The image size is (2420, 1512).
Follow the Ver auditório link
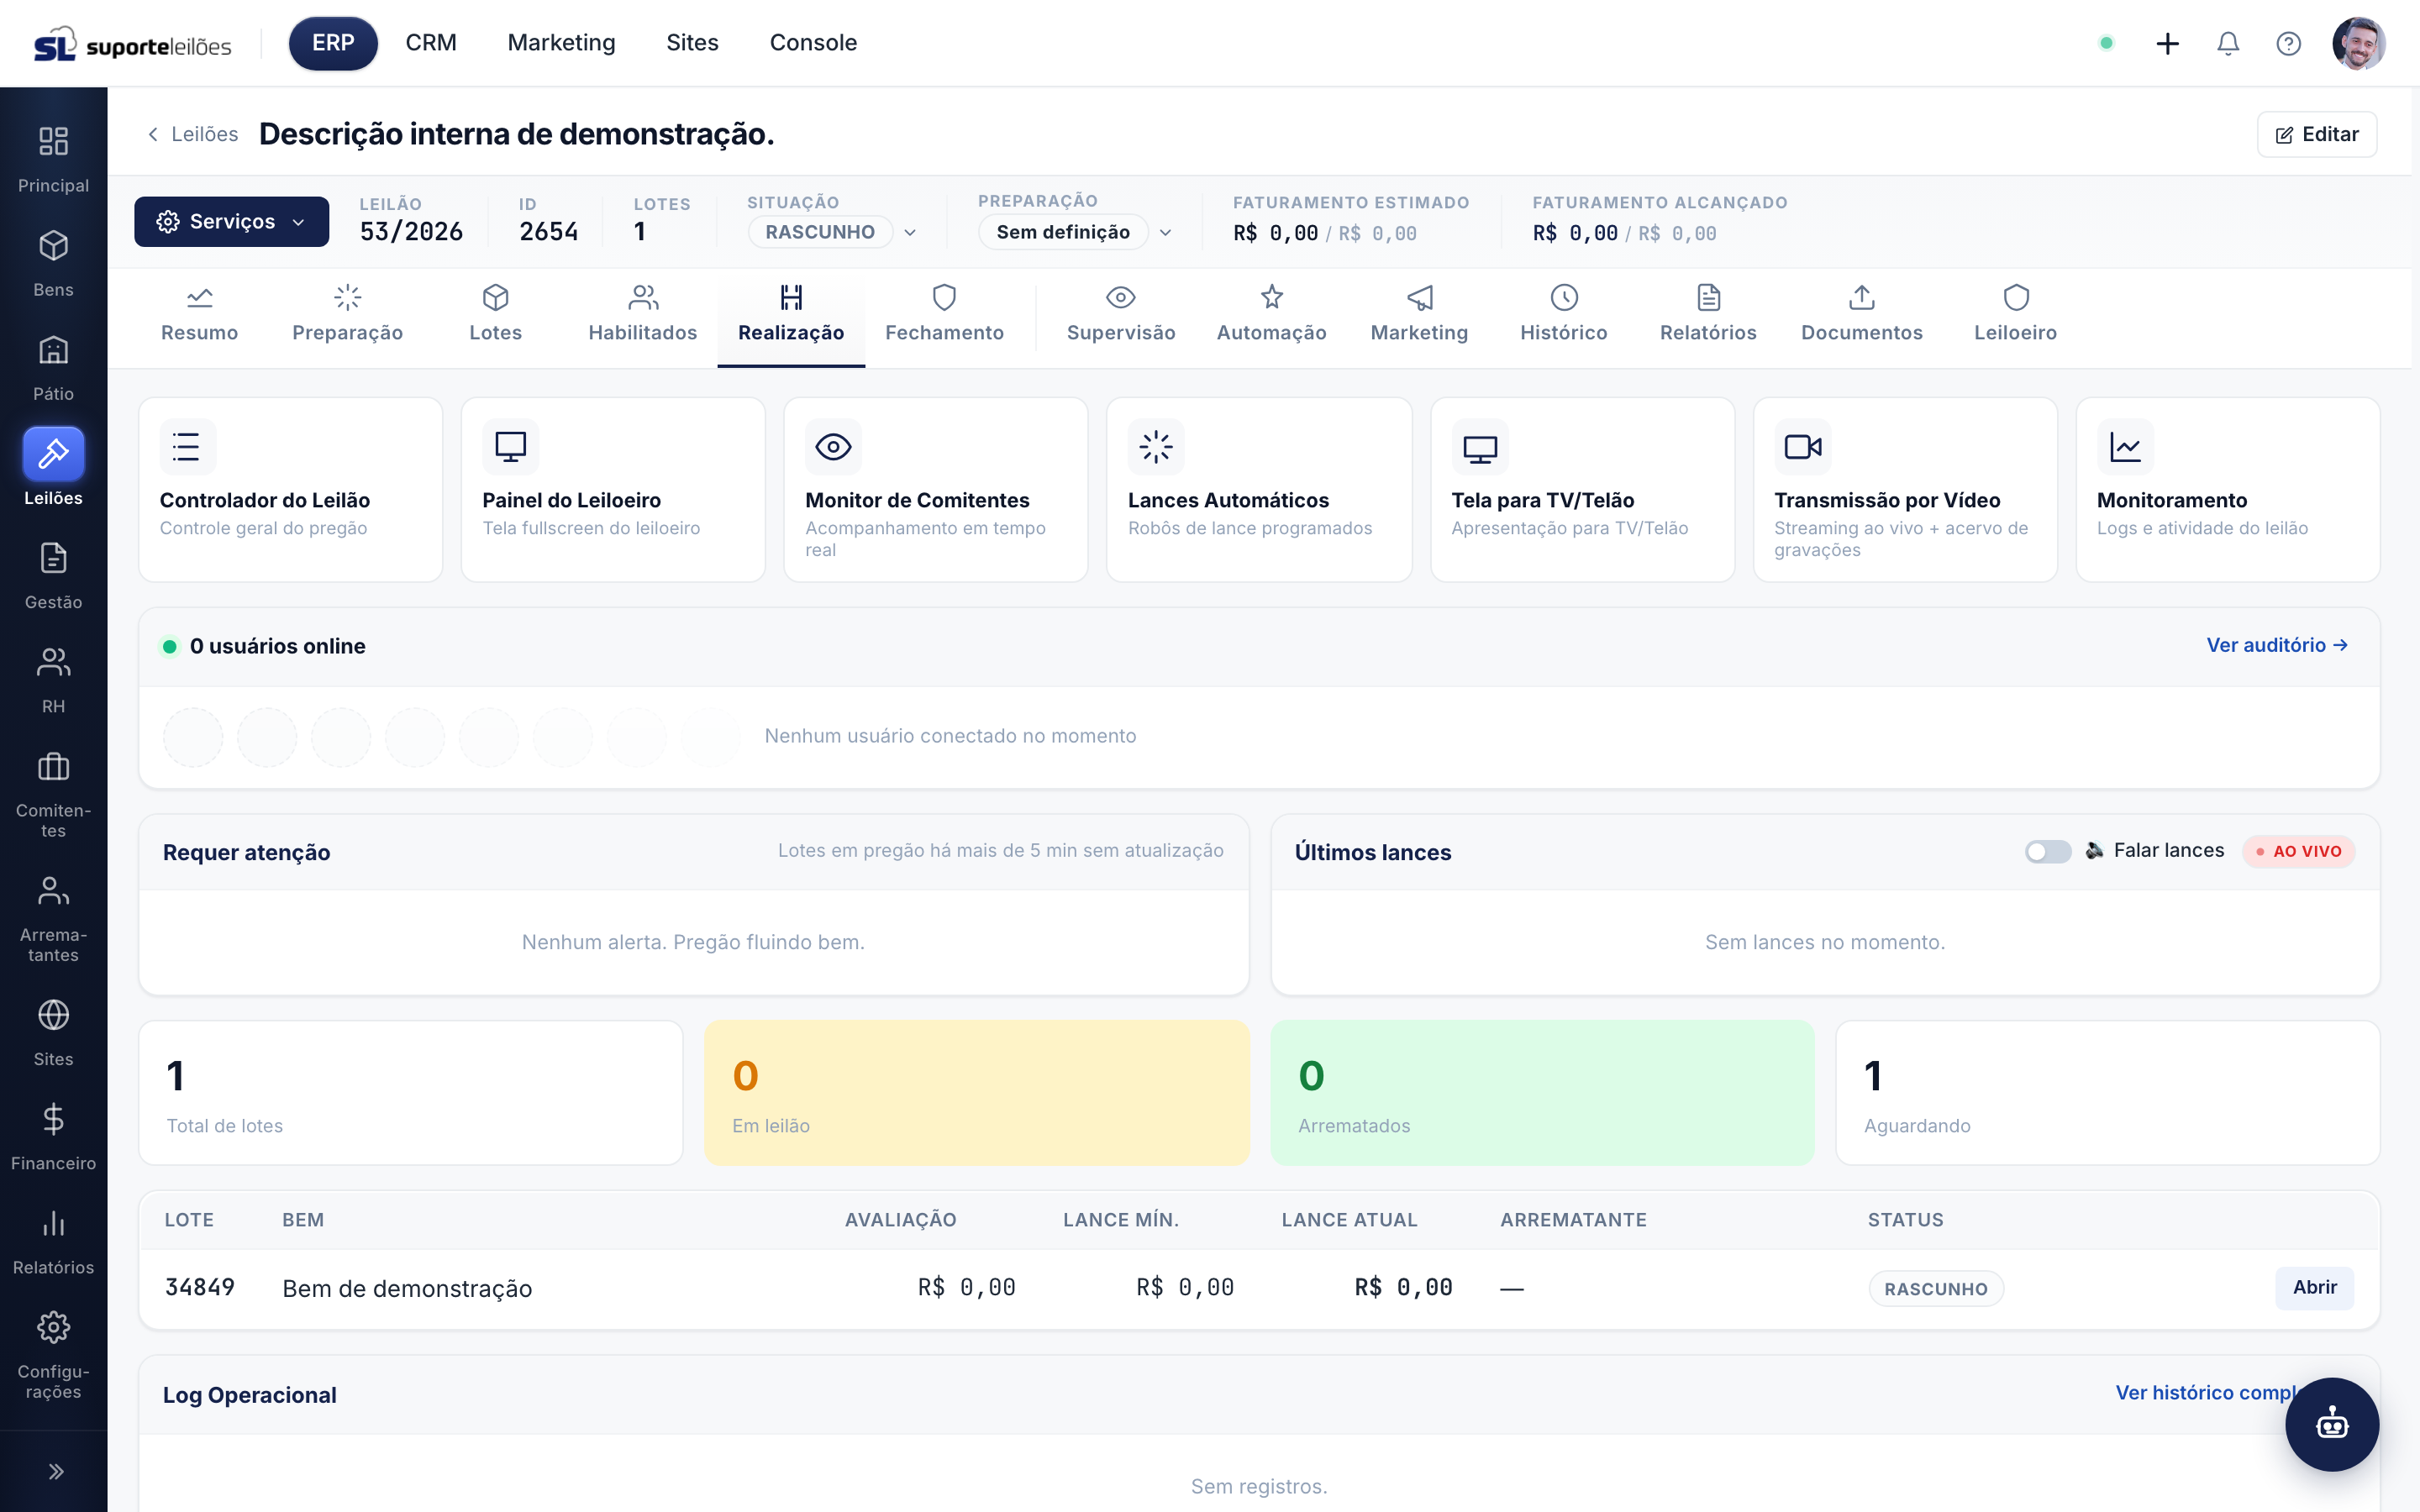click(x=2276, y=645)
